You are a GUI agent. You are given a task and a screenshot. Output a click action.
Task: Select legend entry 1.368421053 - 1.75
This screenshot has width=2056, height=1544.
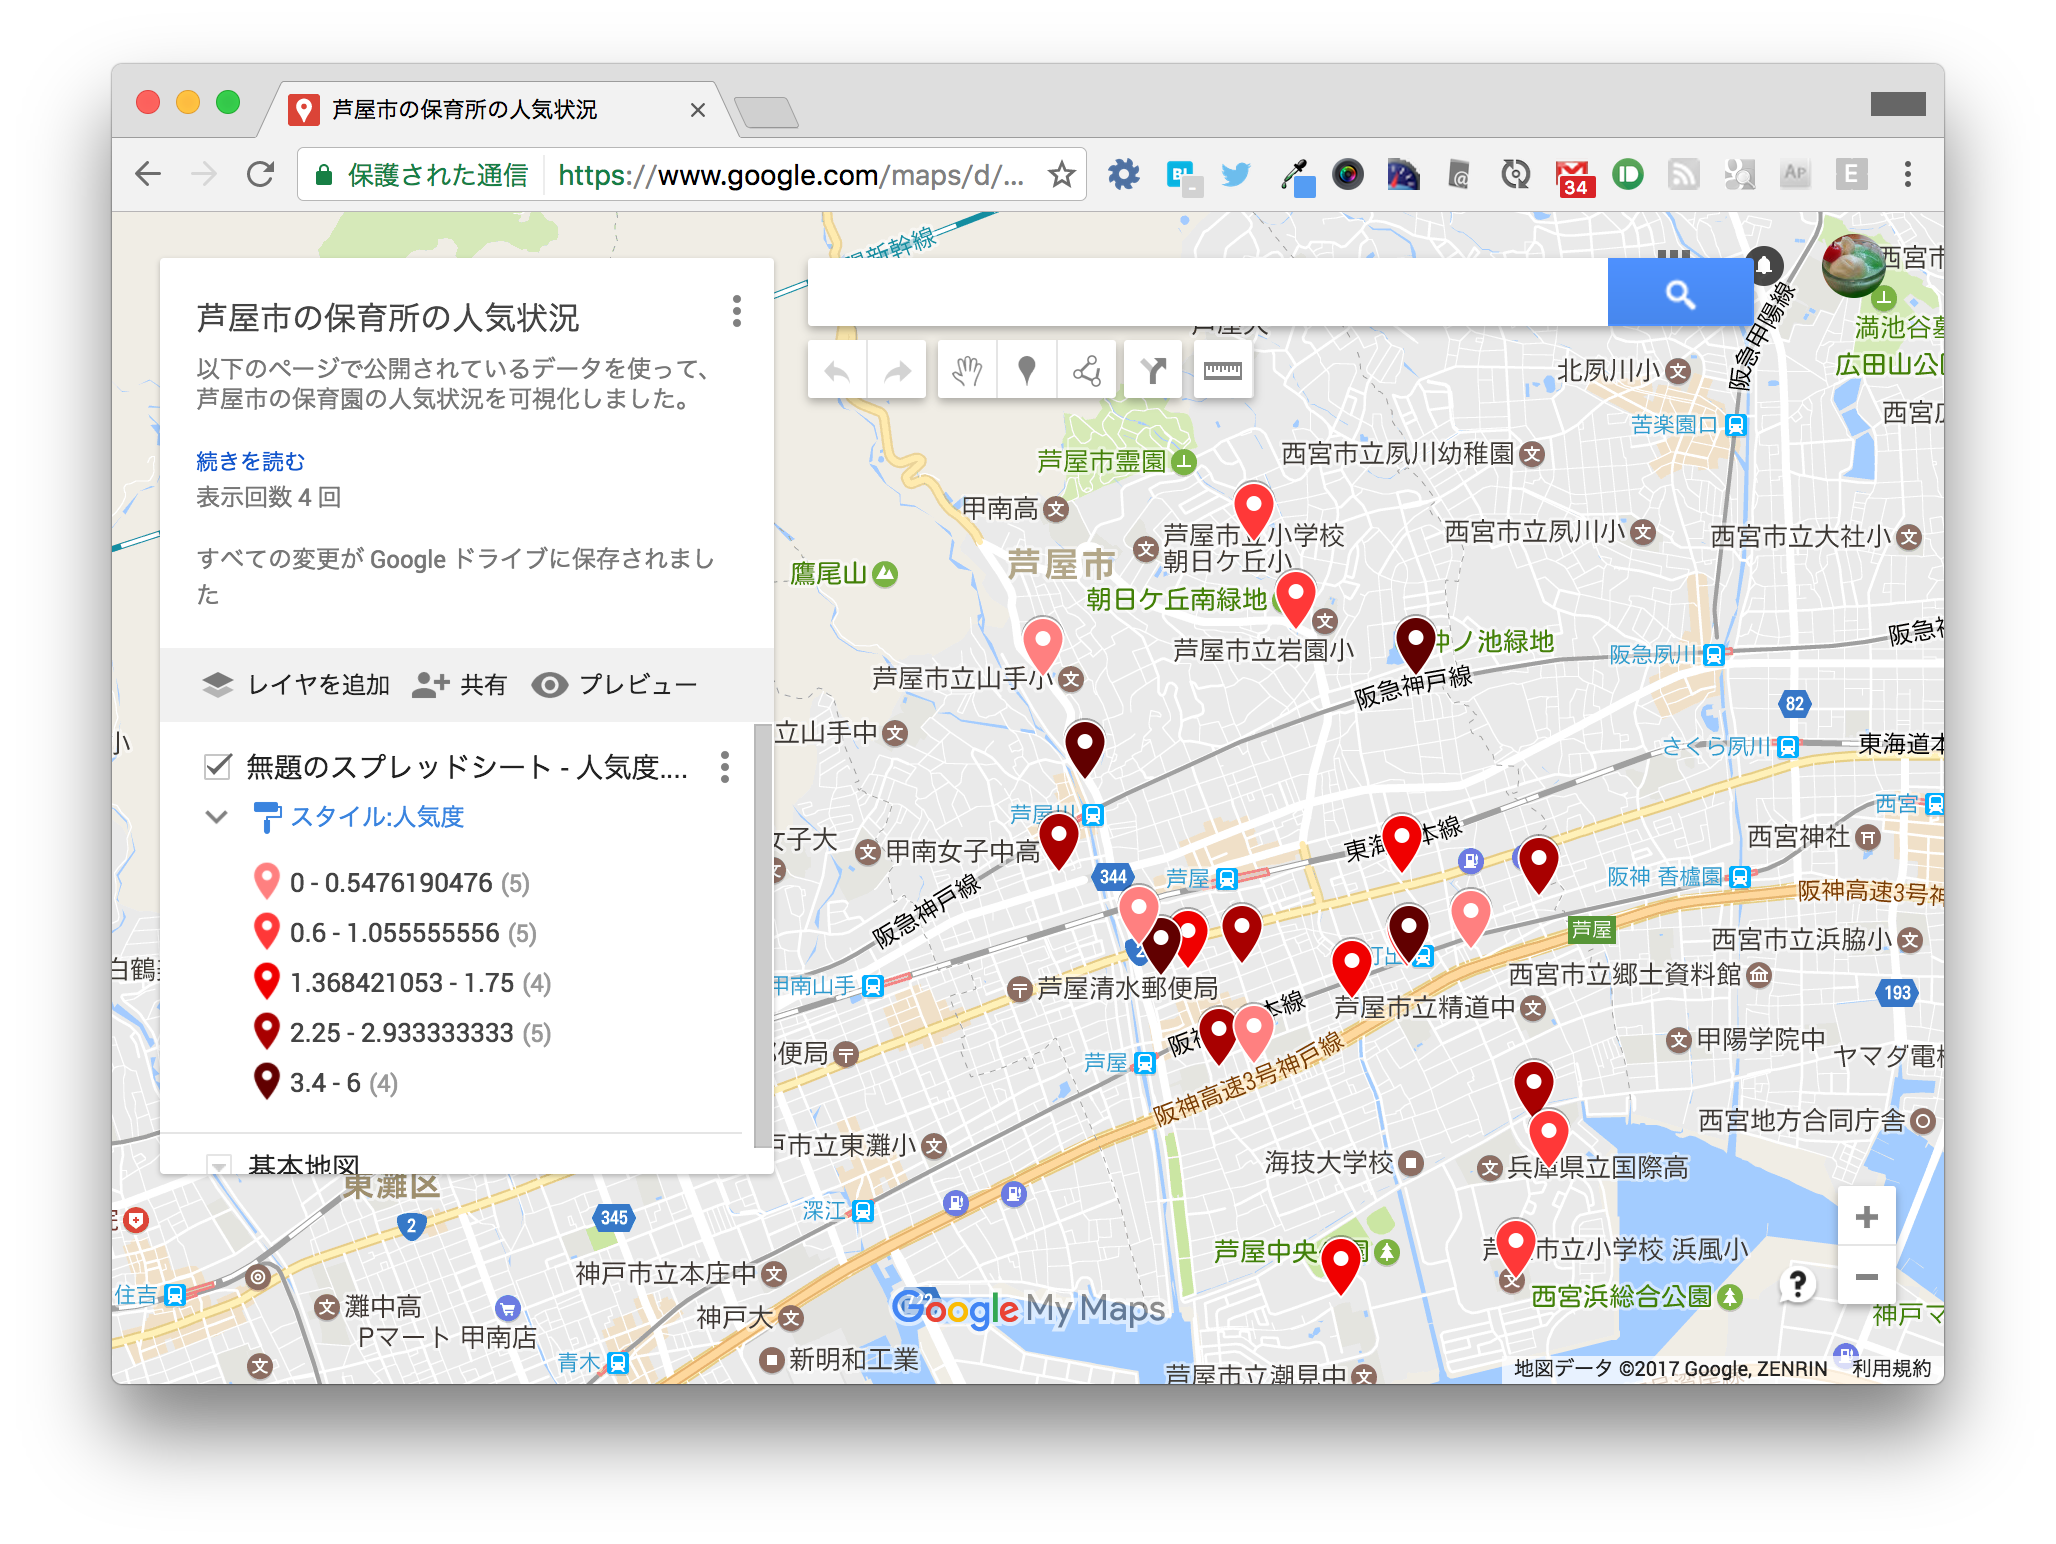[x=401, y=982]
